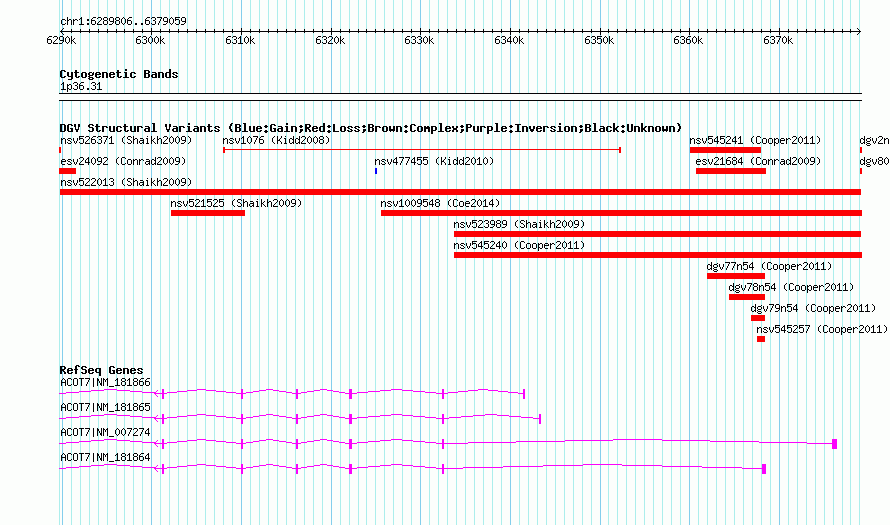
Task: Click the chr1:6289806..6379059 region label
Action: coord(123,21)
